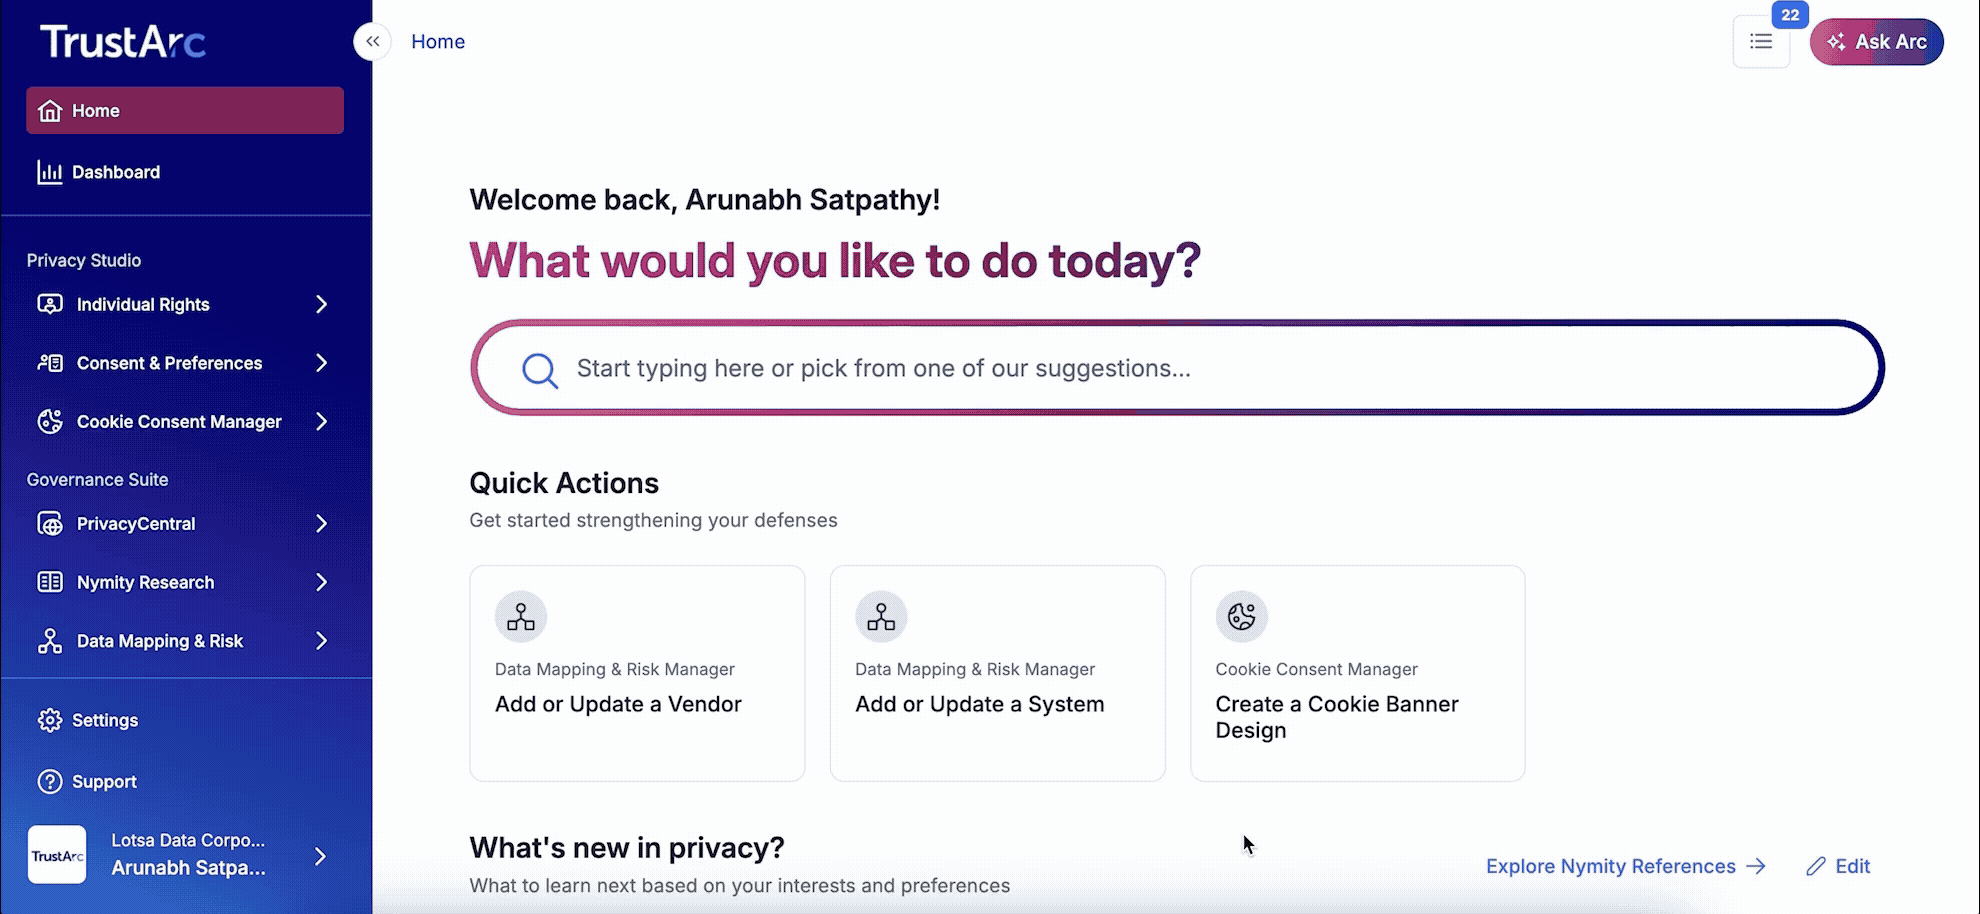Select the Individual Rights icon
Viewport: 1980px width, 914px height.
click(49, 304)
